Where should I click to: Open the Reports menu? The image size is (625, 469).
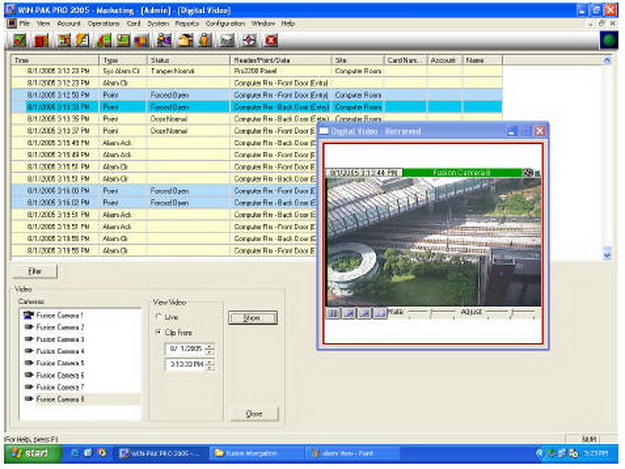187,22
